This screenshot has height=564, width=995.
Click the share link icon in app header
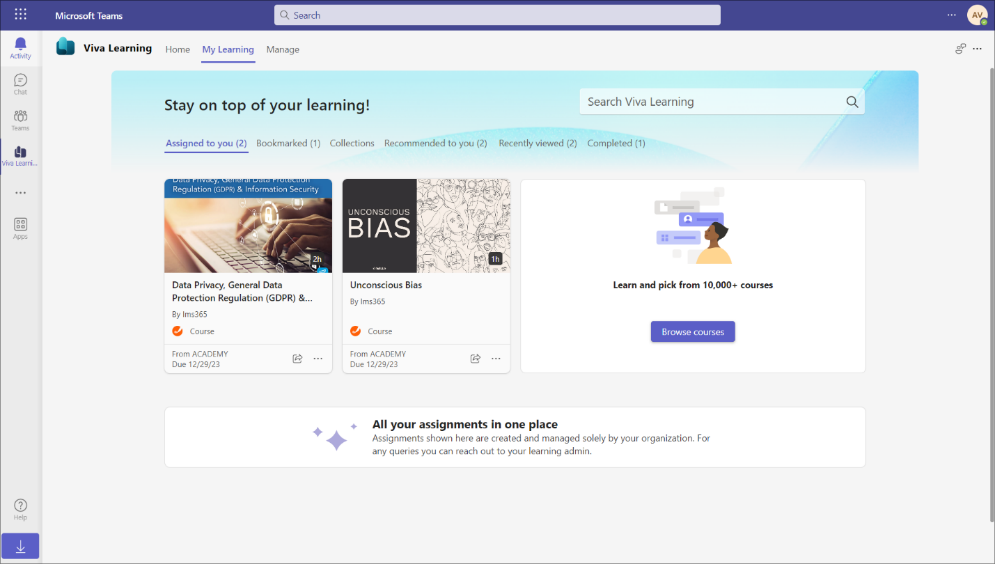[960, 48]
